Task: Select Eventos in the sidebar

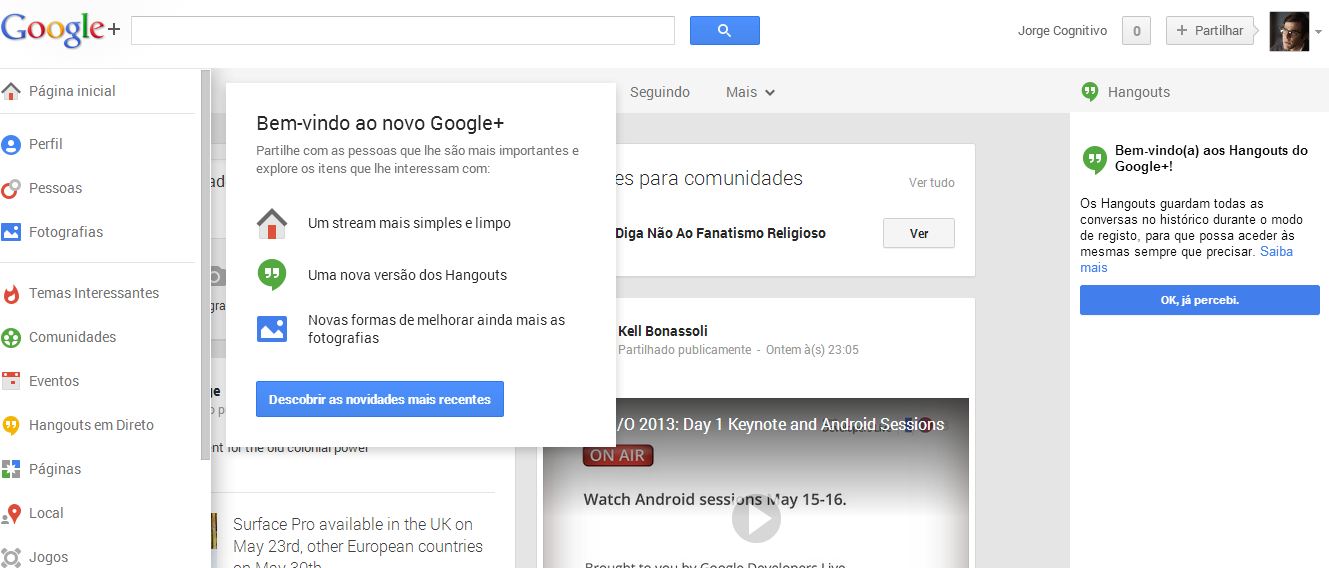Action: 54,381
